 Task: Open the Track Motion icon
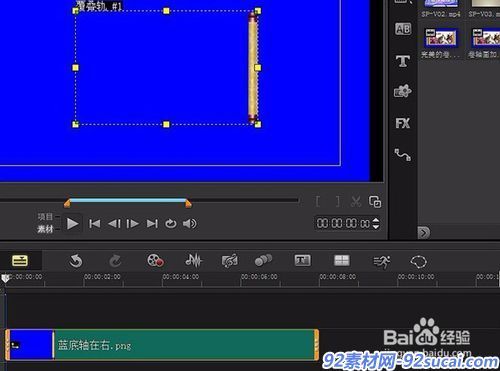(263, 260)
